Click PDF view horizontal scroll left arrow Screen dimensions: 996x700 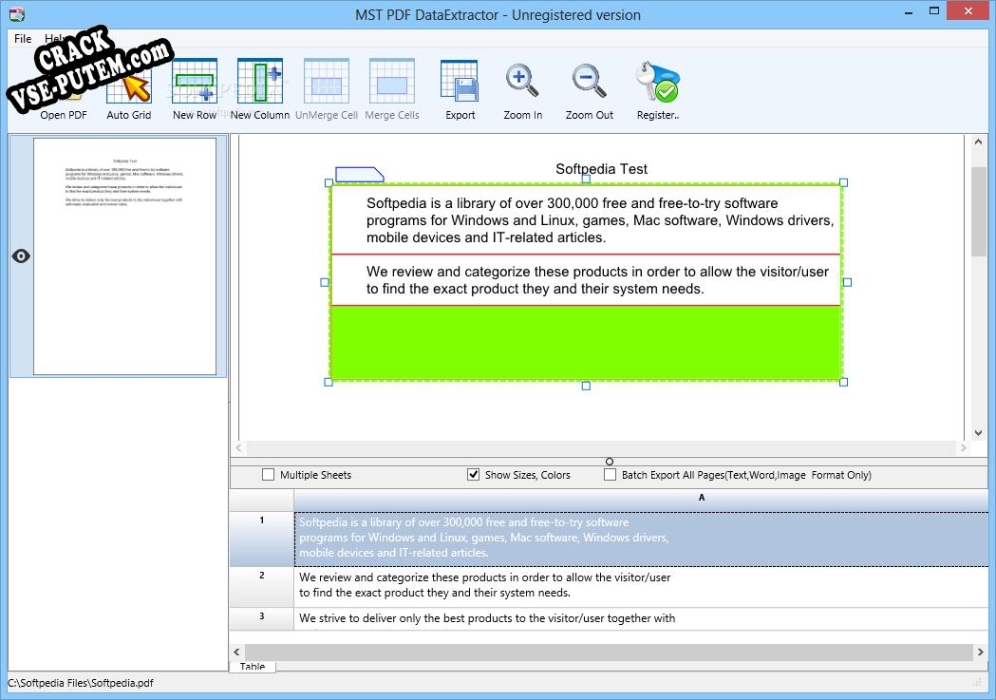coord(239,448)
